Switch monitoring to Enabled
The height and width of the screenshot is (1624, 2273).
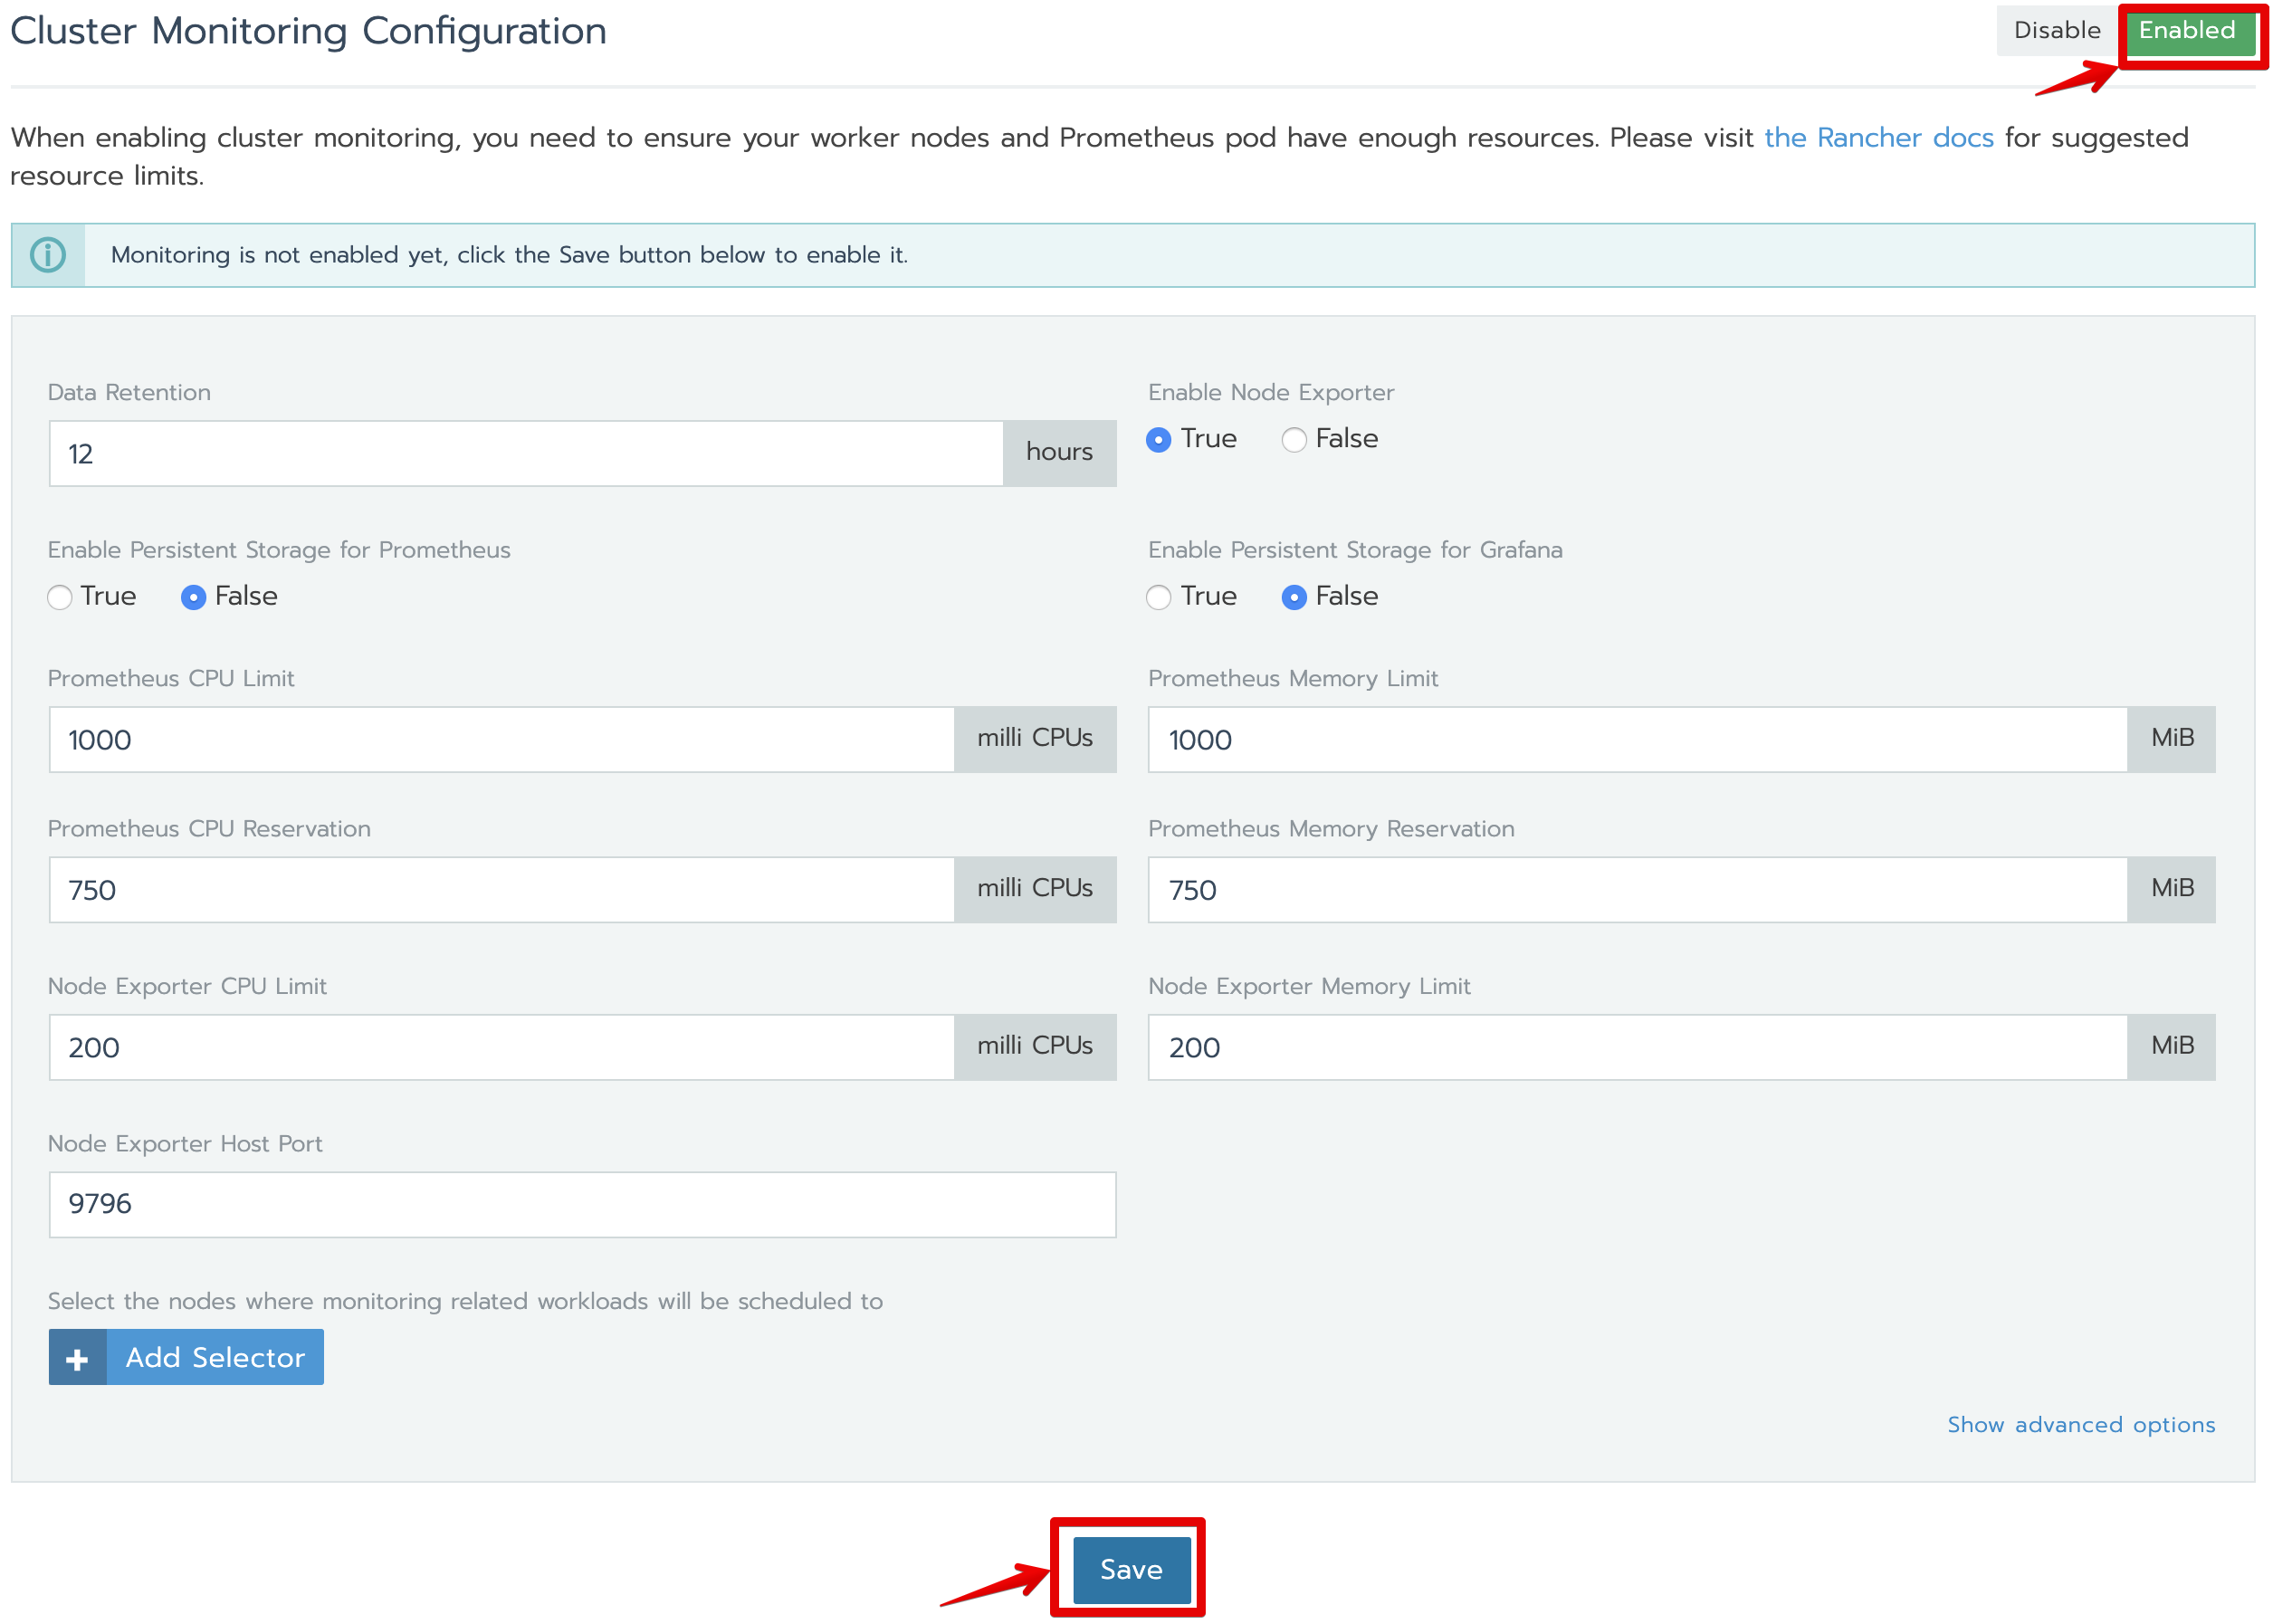[2186, 31]
